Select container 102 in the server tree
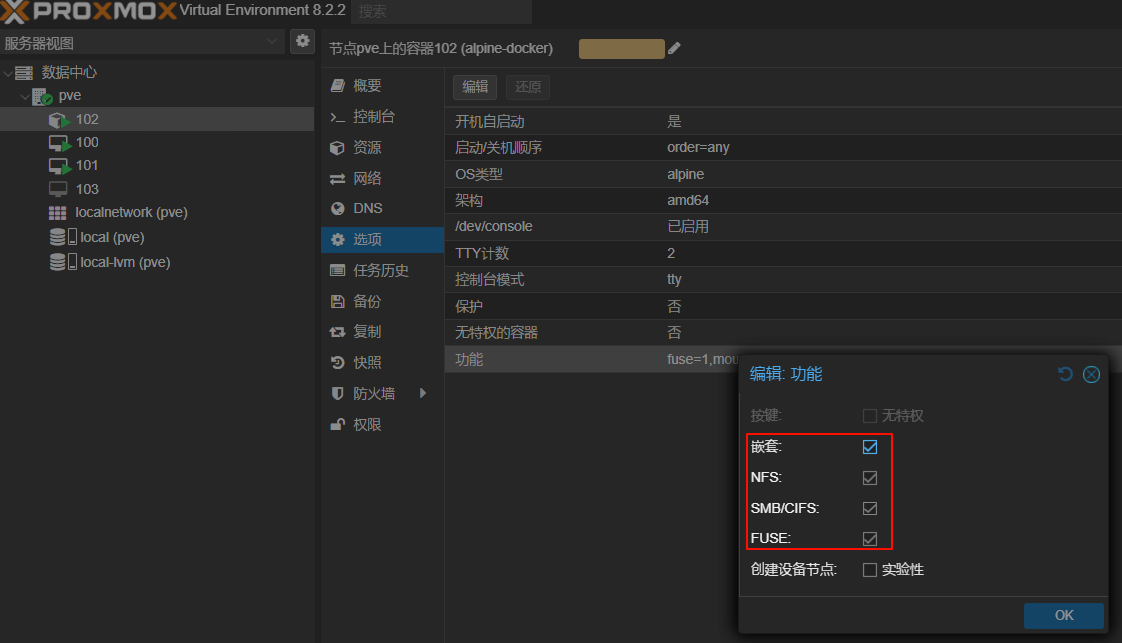 (x=87, y=119)
